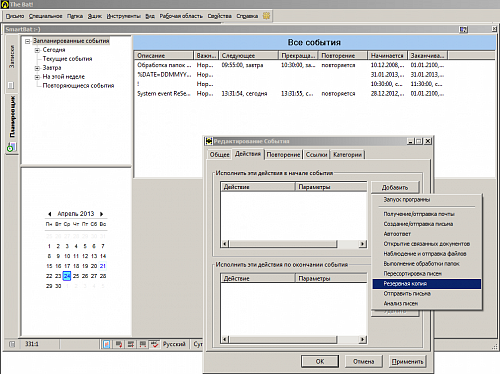Viewport: 500px width, 374px height.
Task: Click the Применить button
Action: 407,361
